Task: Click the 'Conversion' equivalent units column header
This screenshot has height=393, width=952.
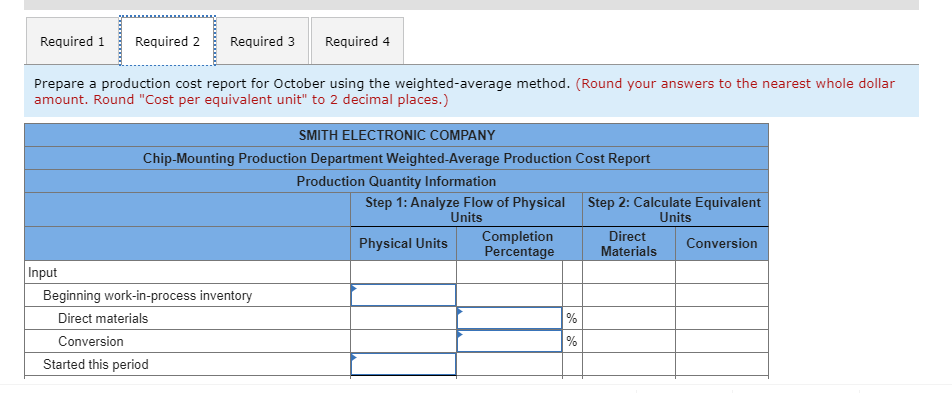Action: pos(722,244)
